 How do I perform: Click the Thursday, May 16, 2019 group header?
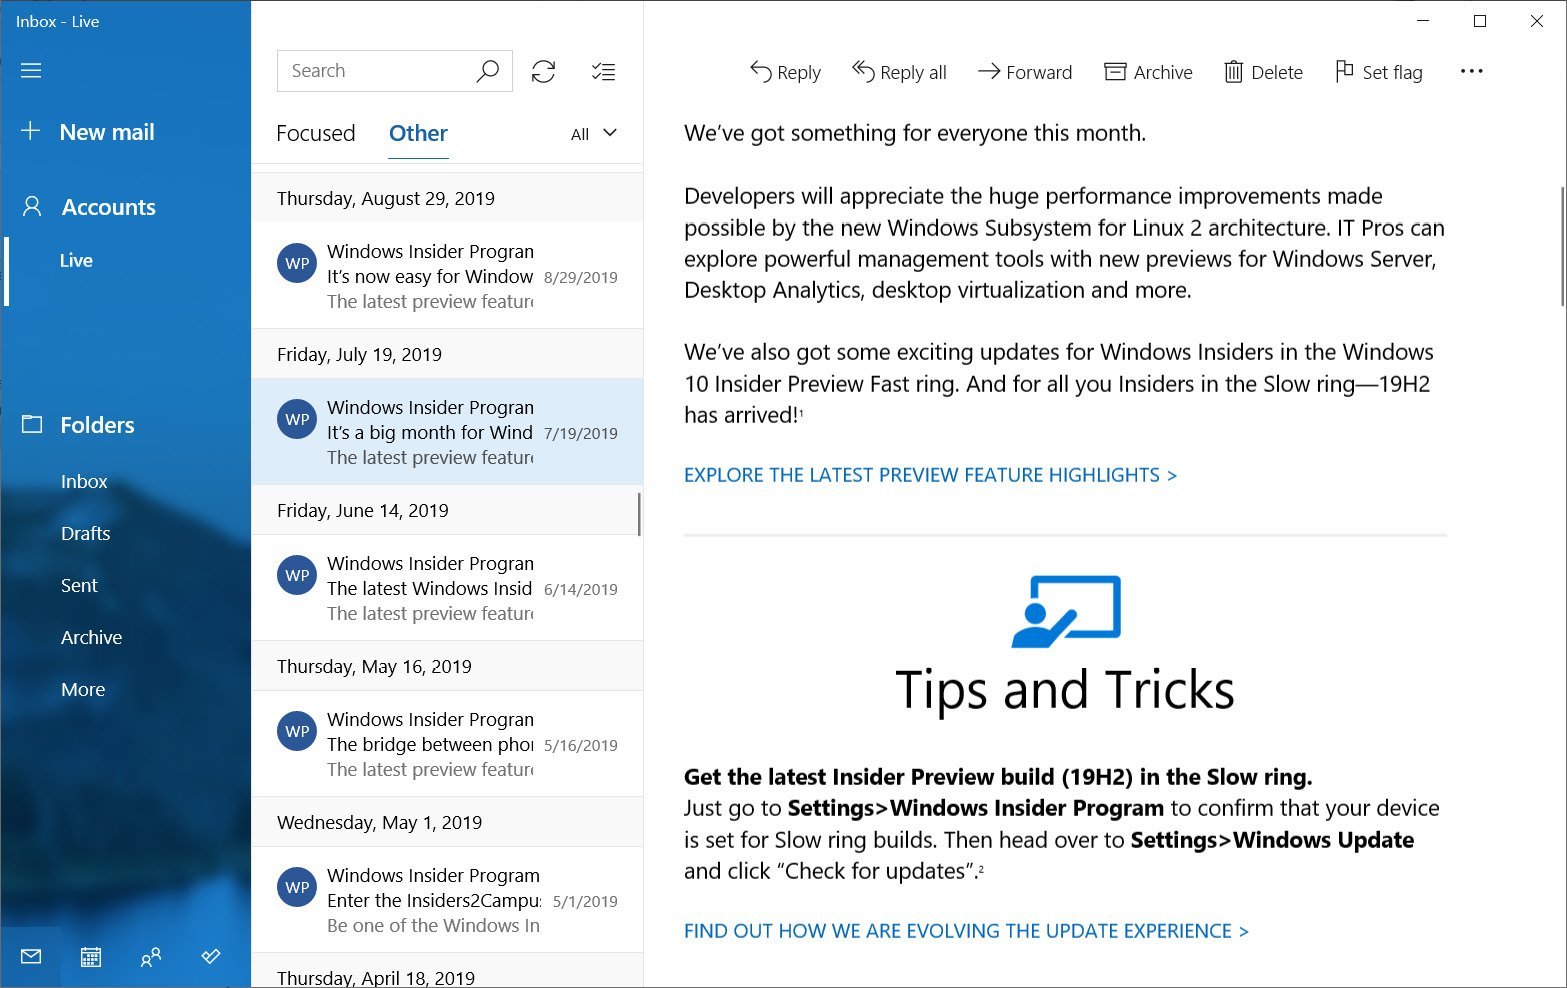click(x=447, y=666)
